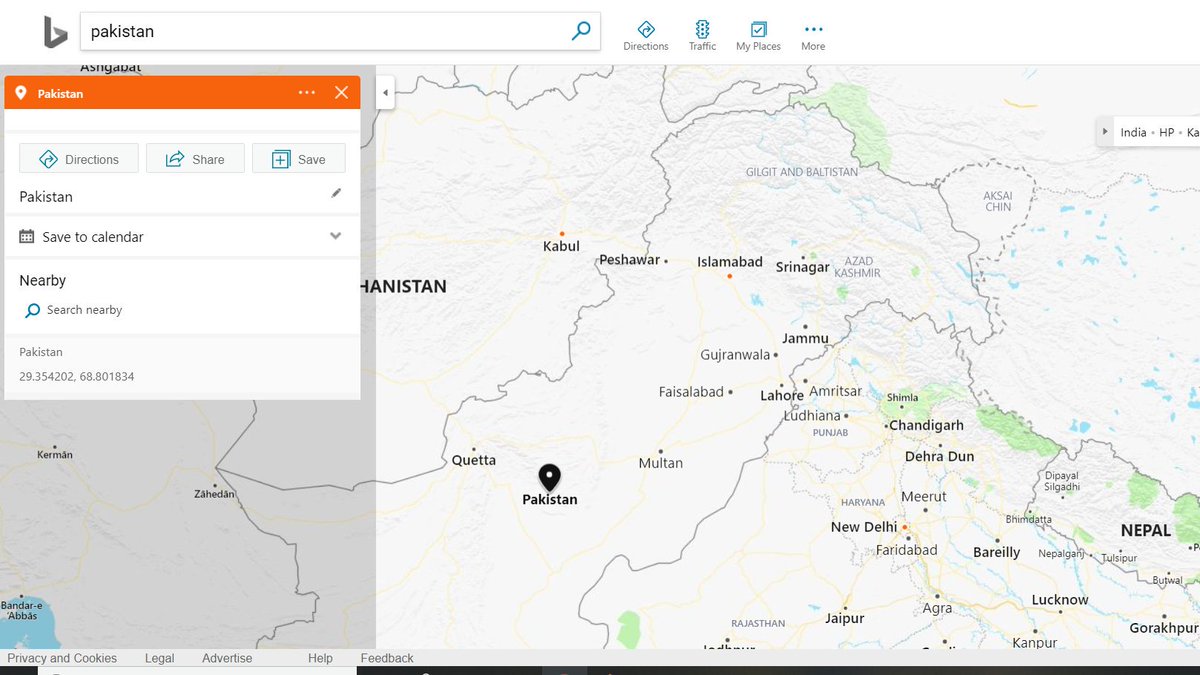Click the Faisalabad label
Viewport: 1200px width, 675px height.
point(691,392)
